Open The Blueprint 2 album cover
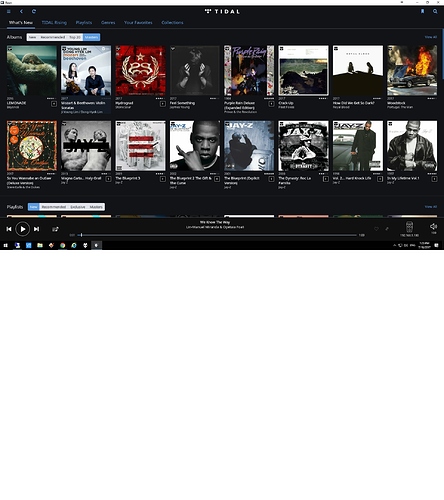Viewport: 444px width, 500px height. coord(195,146)
